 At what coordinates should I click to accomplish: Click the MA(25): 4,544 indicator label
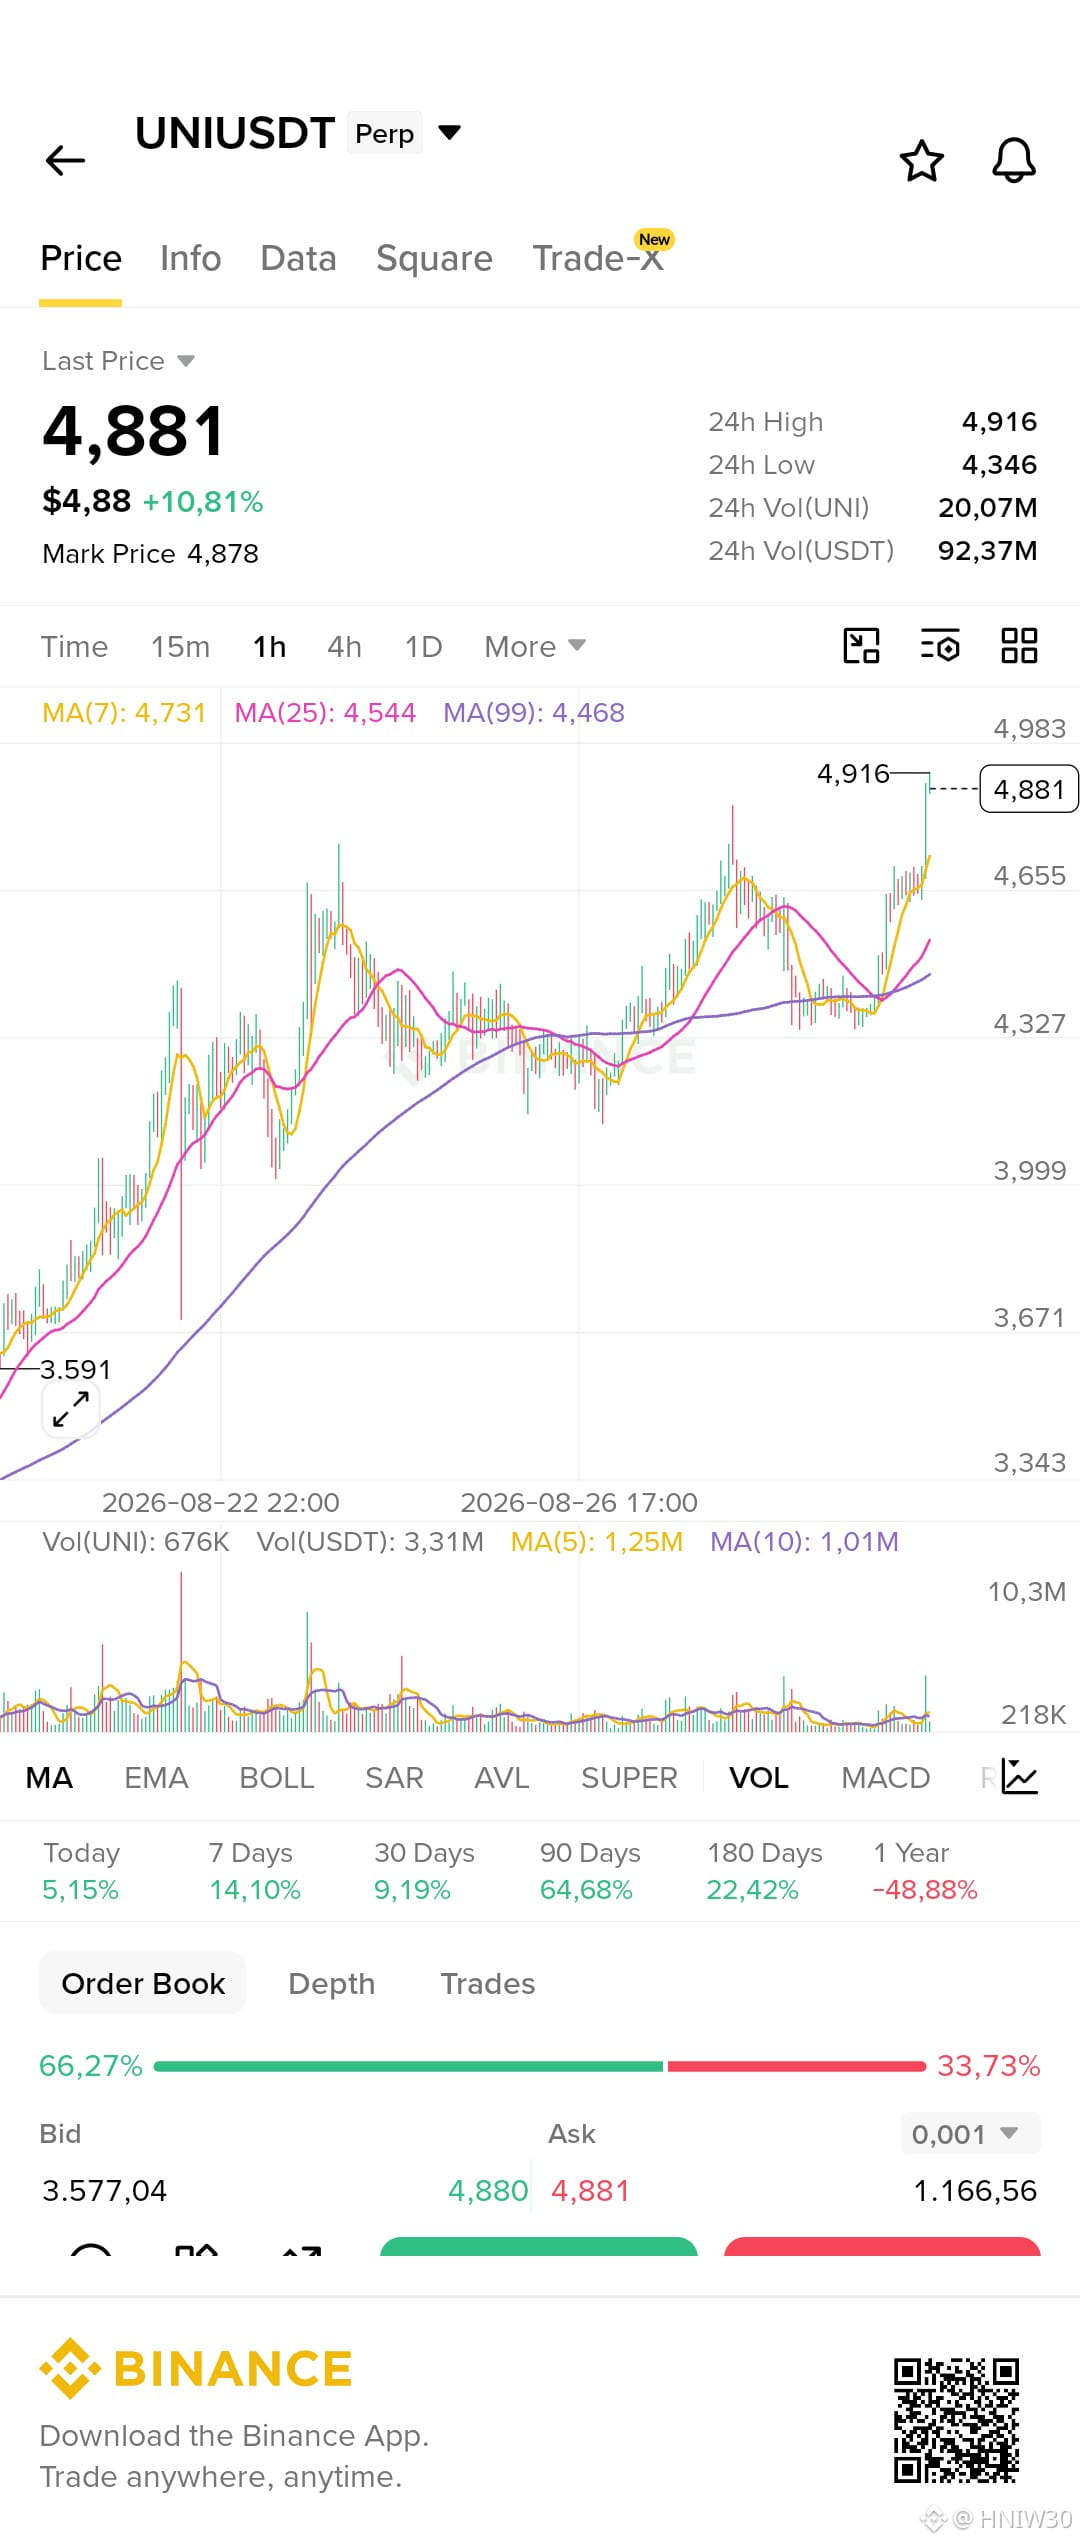[325, 712]
